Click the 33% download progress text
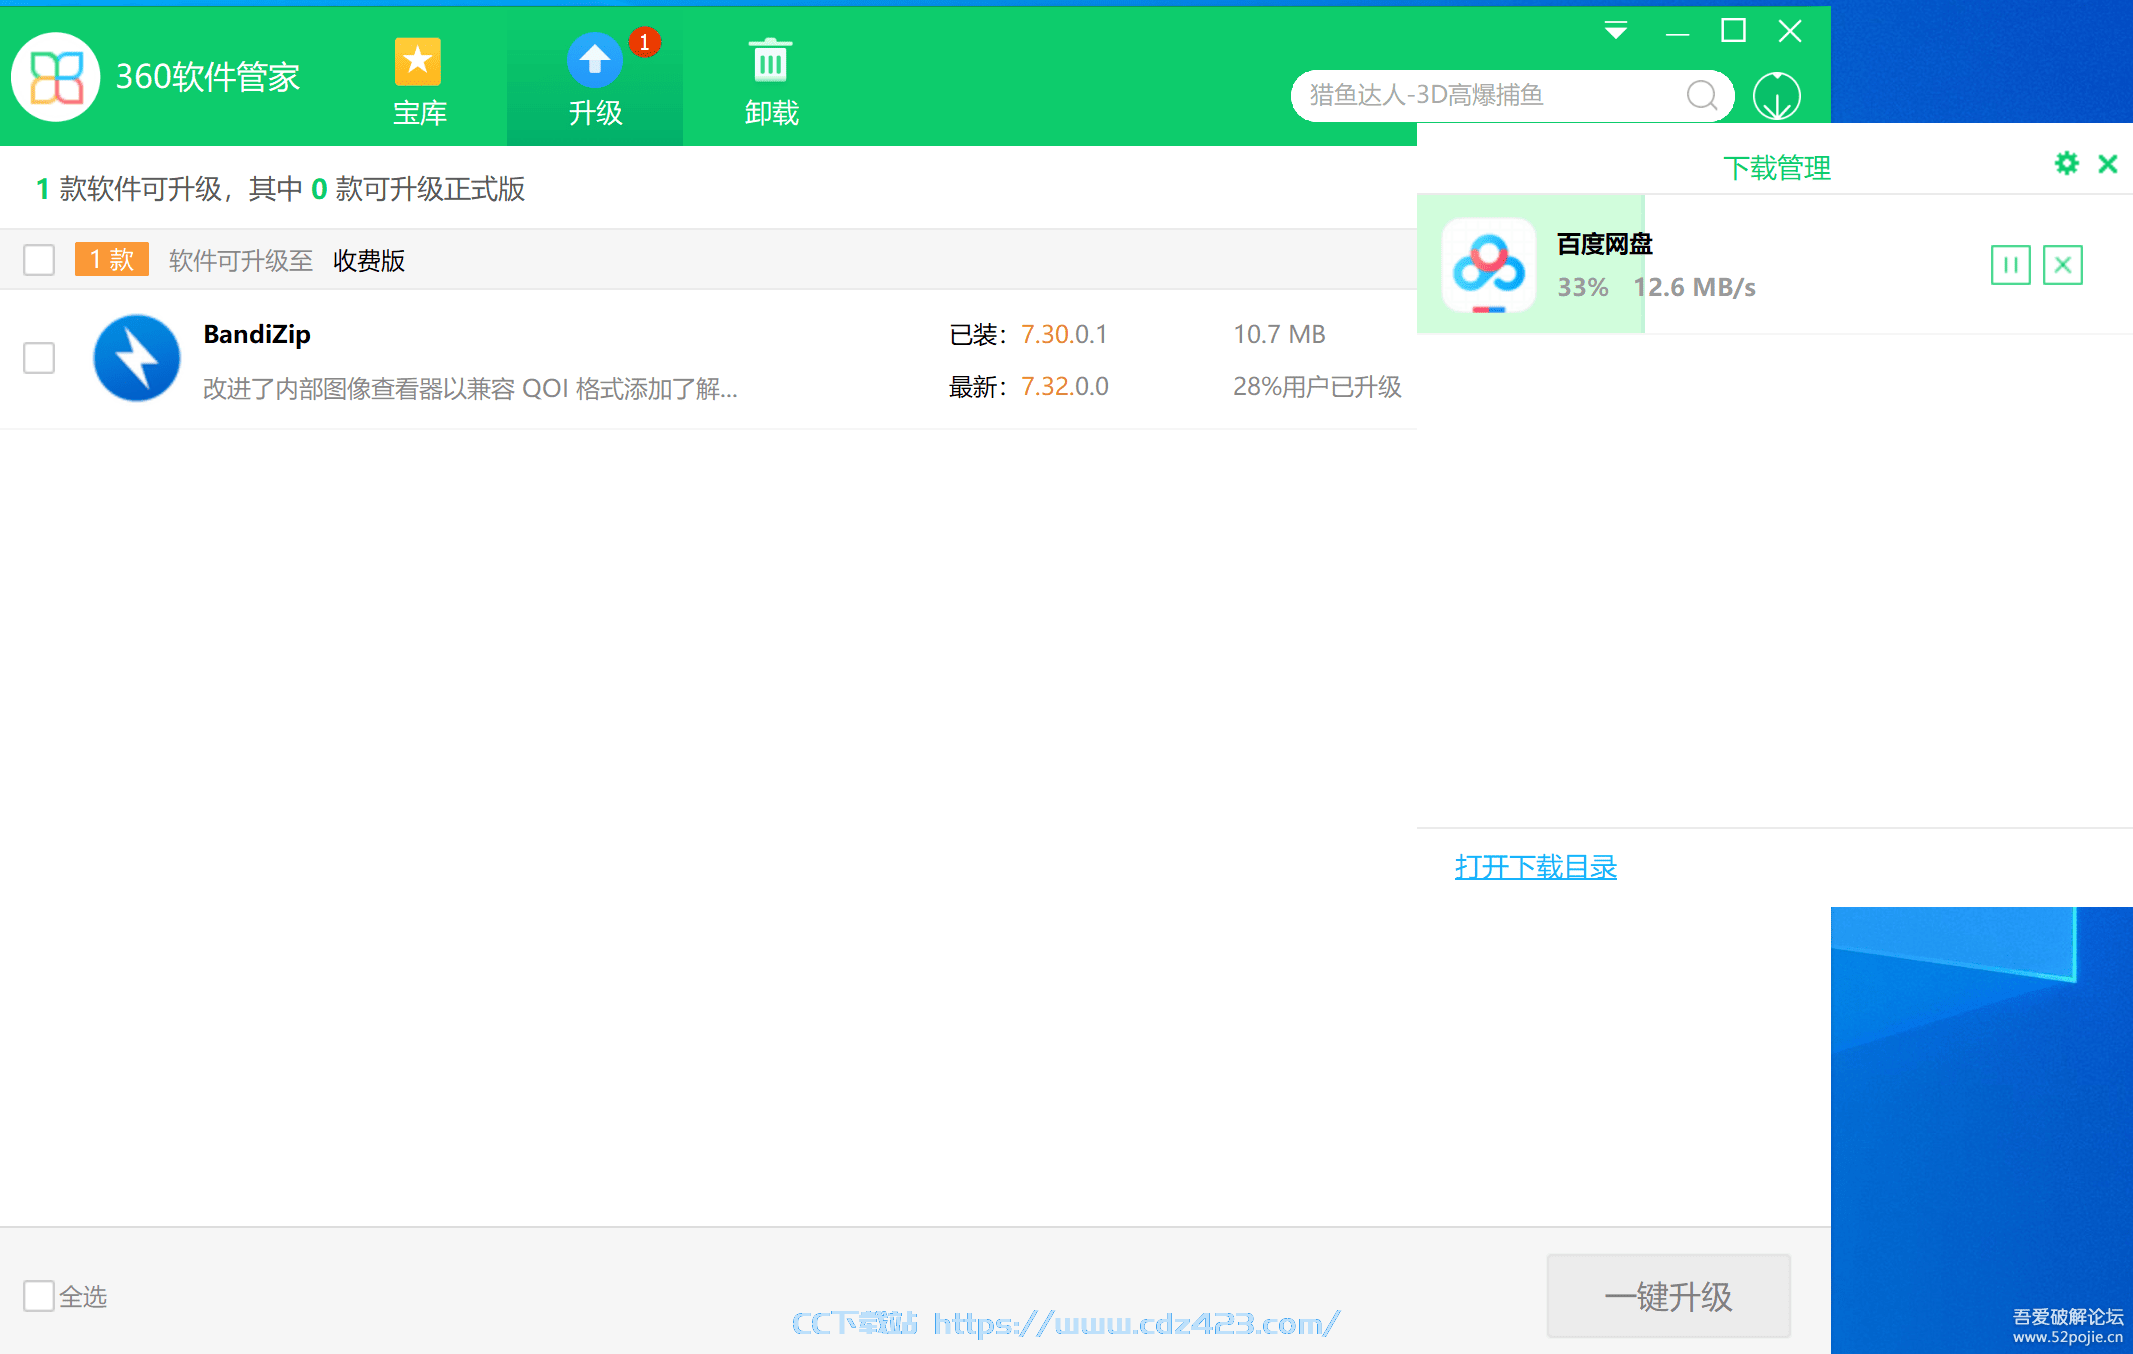 click(x=1583, y=288)
